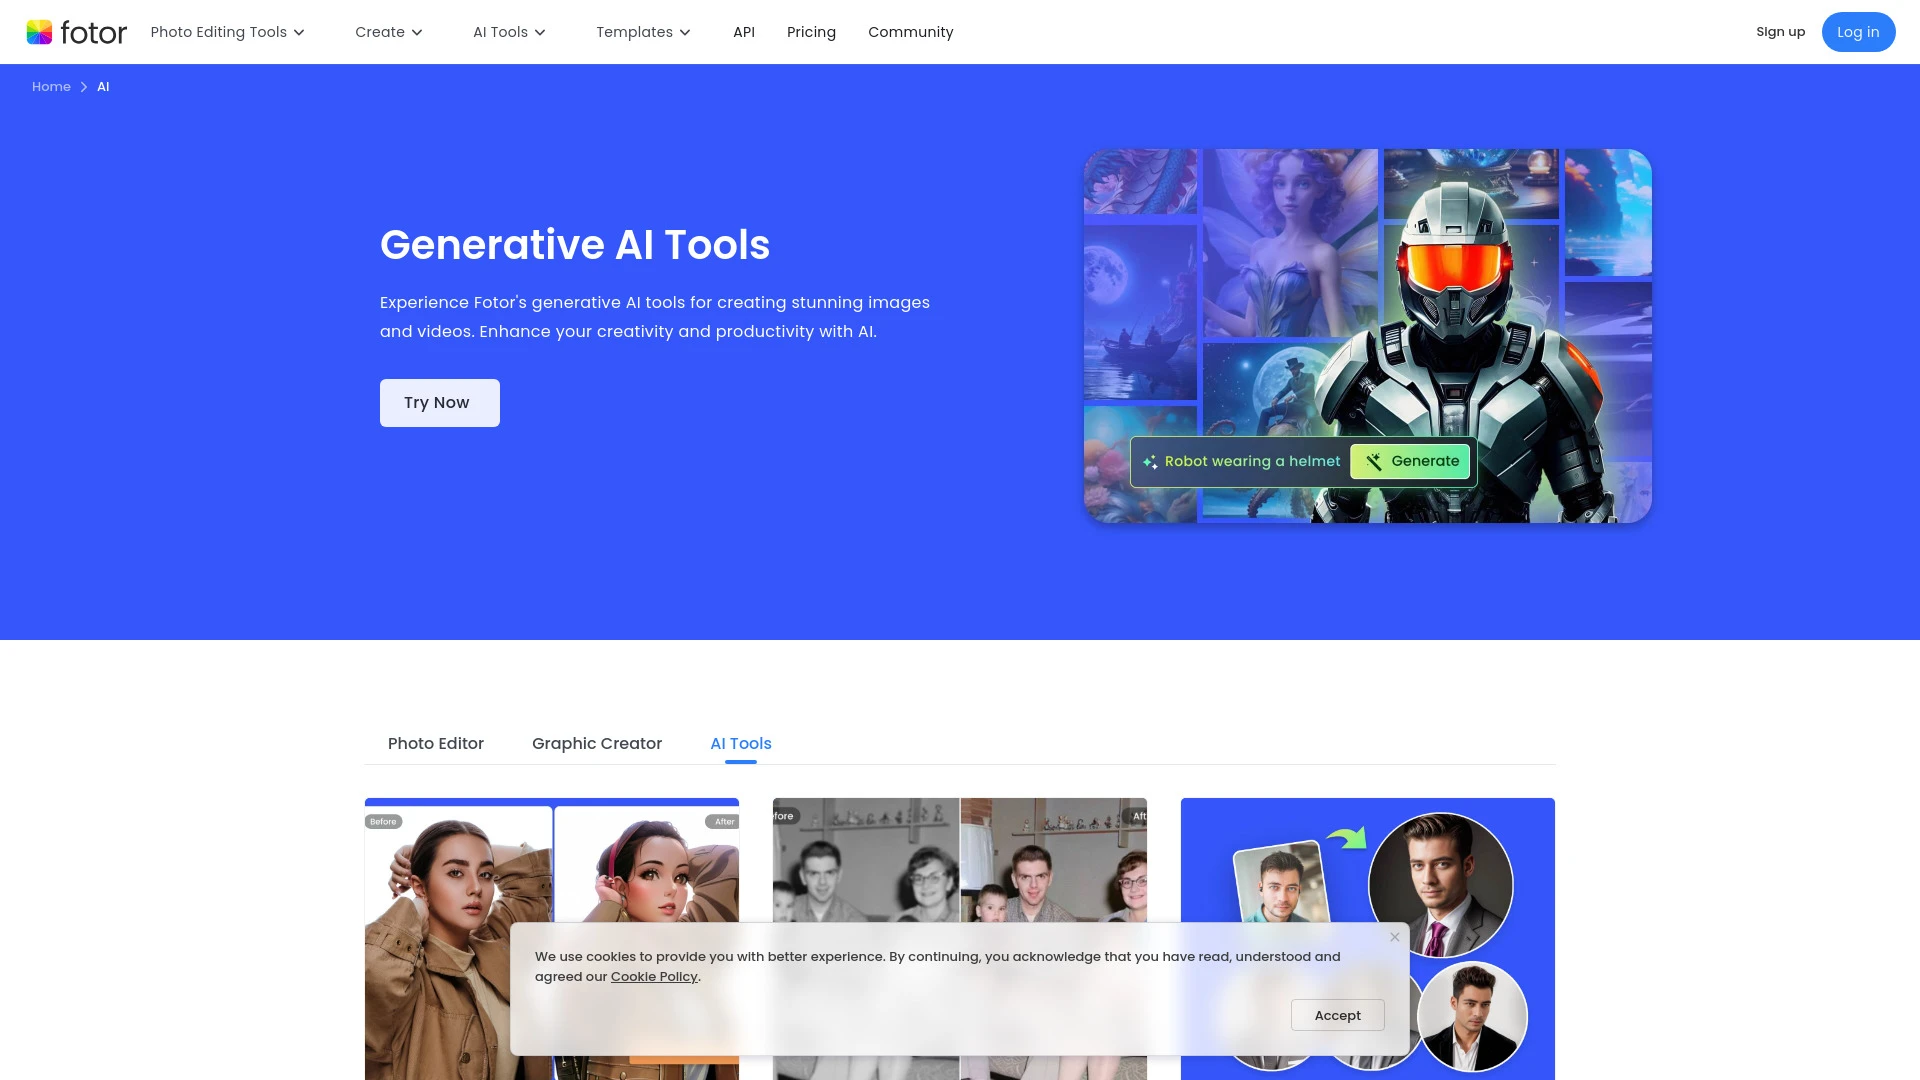Screen dimensions: 1920x1080
Task: Accept the cookie notice
Action: [x=1337, y=1015]
